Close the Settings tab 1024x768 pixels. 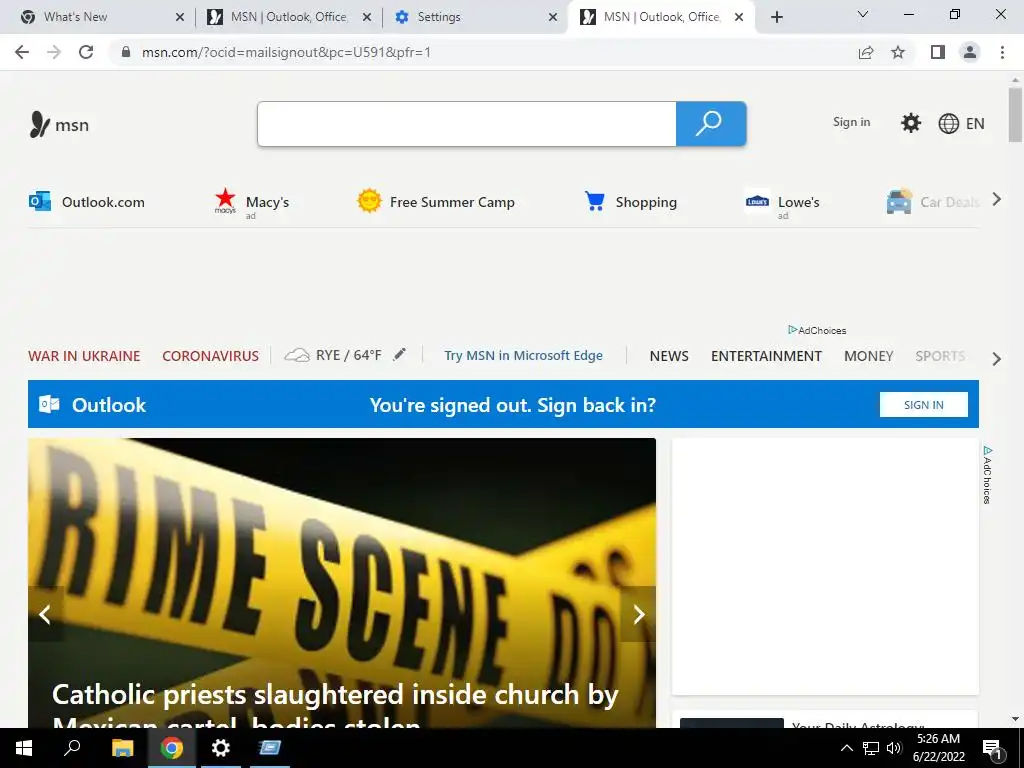coord(552,17)
